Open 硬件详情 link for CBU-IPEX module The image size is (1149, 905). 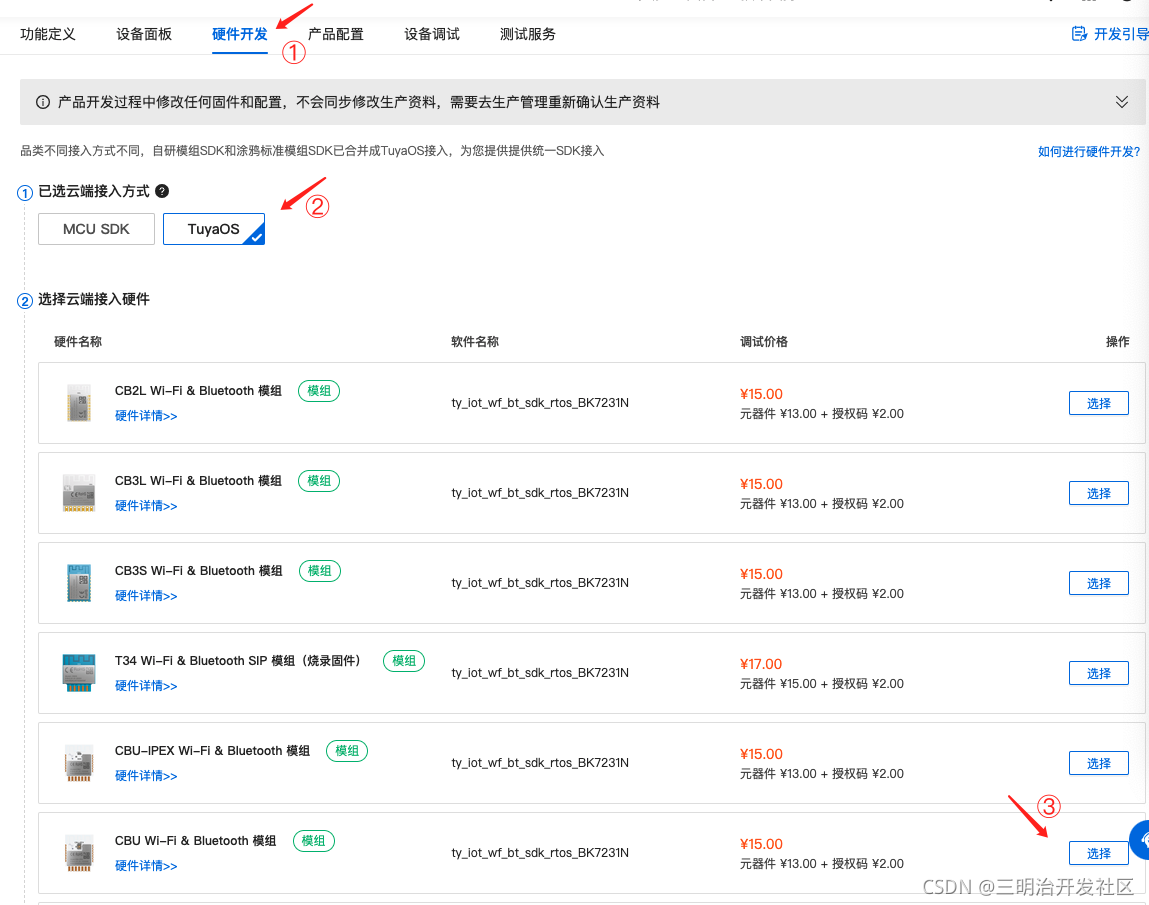click(x=146, y=775)
